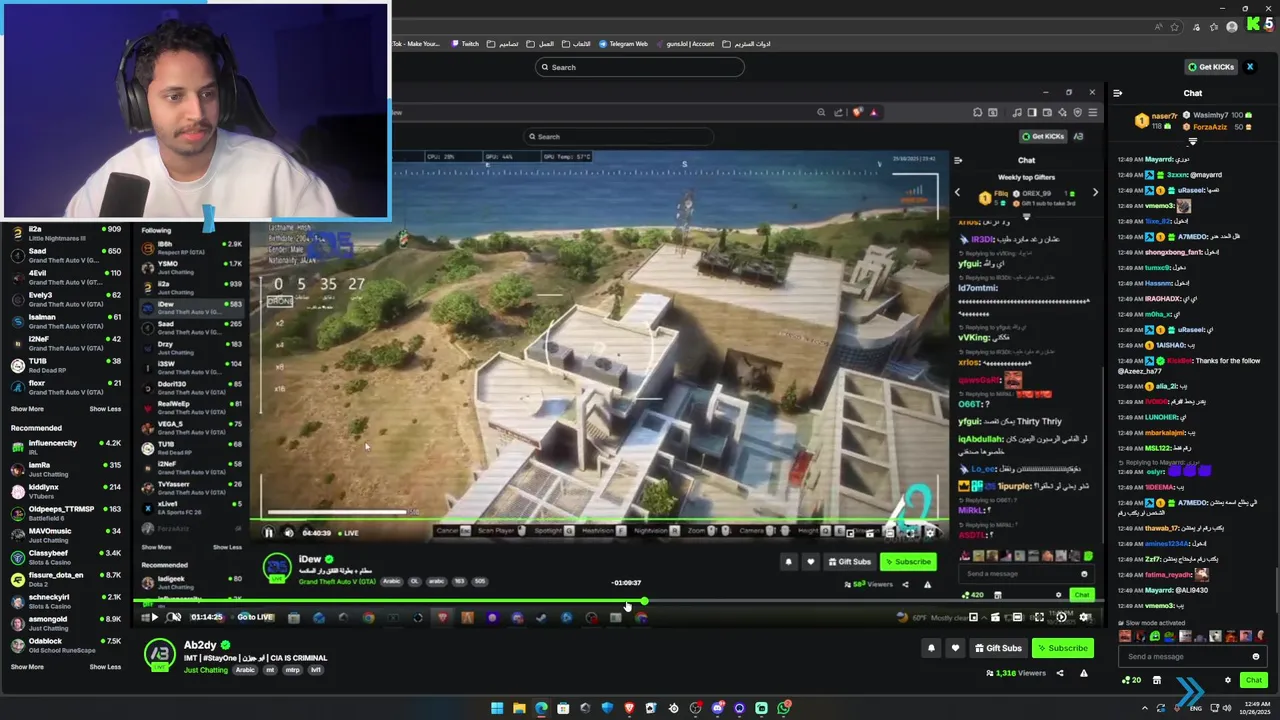Open the Telegram Web bookmark
Viewport: 1280px width, 720px height.
[x=624, y=44]
